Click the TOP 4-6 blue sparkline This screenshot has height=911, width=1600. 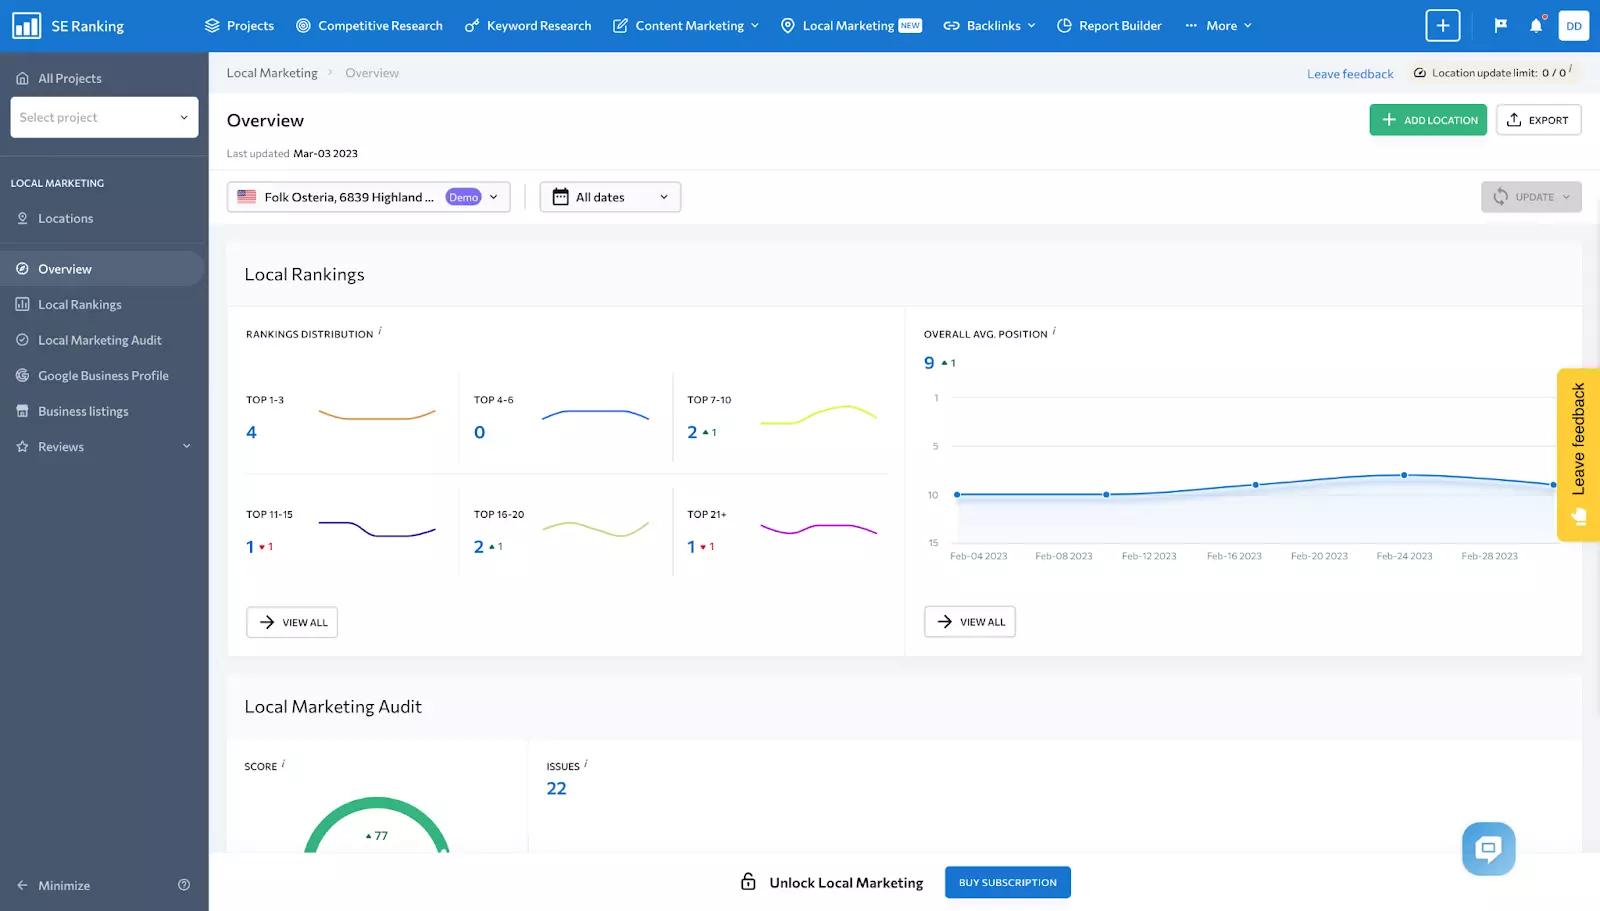coord(595,414)
